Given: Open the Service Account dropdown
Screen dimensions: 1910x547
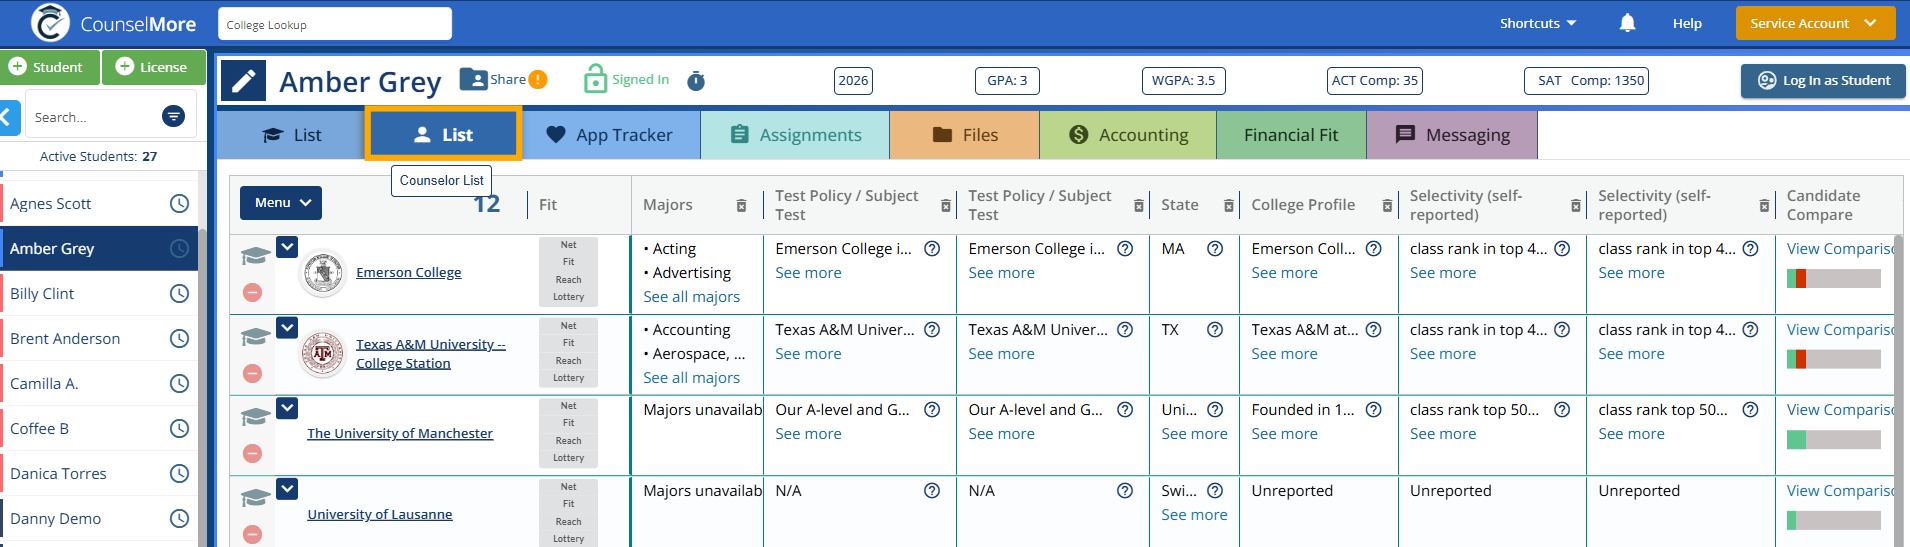Looking at the screenshot, I should pos(1815,23).
